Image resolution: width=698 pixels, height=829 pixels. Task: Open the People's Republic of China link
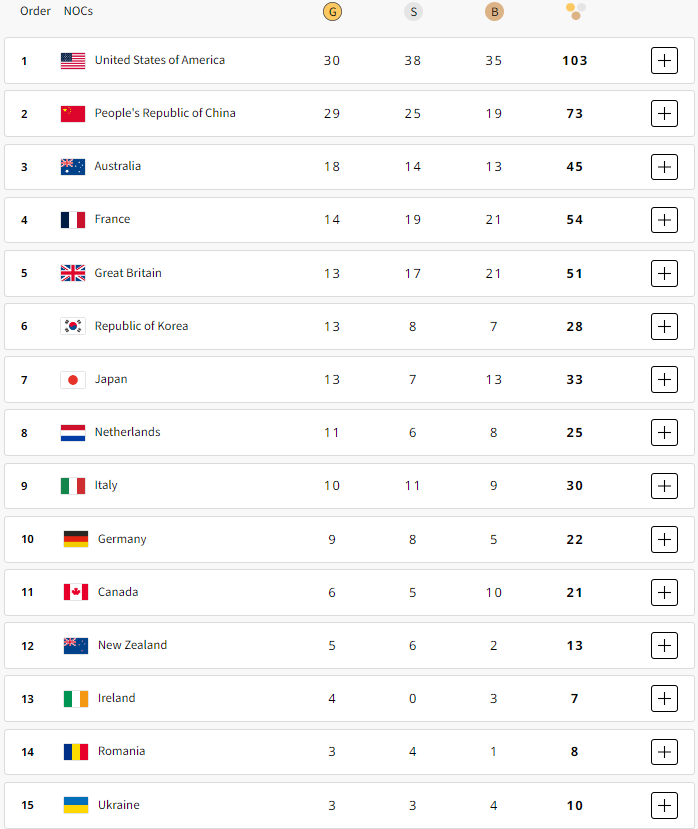[165, 113]
